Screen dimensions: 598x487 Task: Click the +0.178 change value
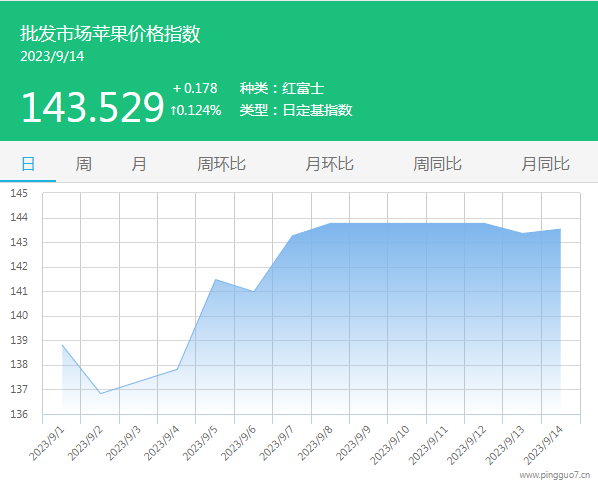tap(195, 88)
